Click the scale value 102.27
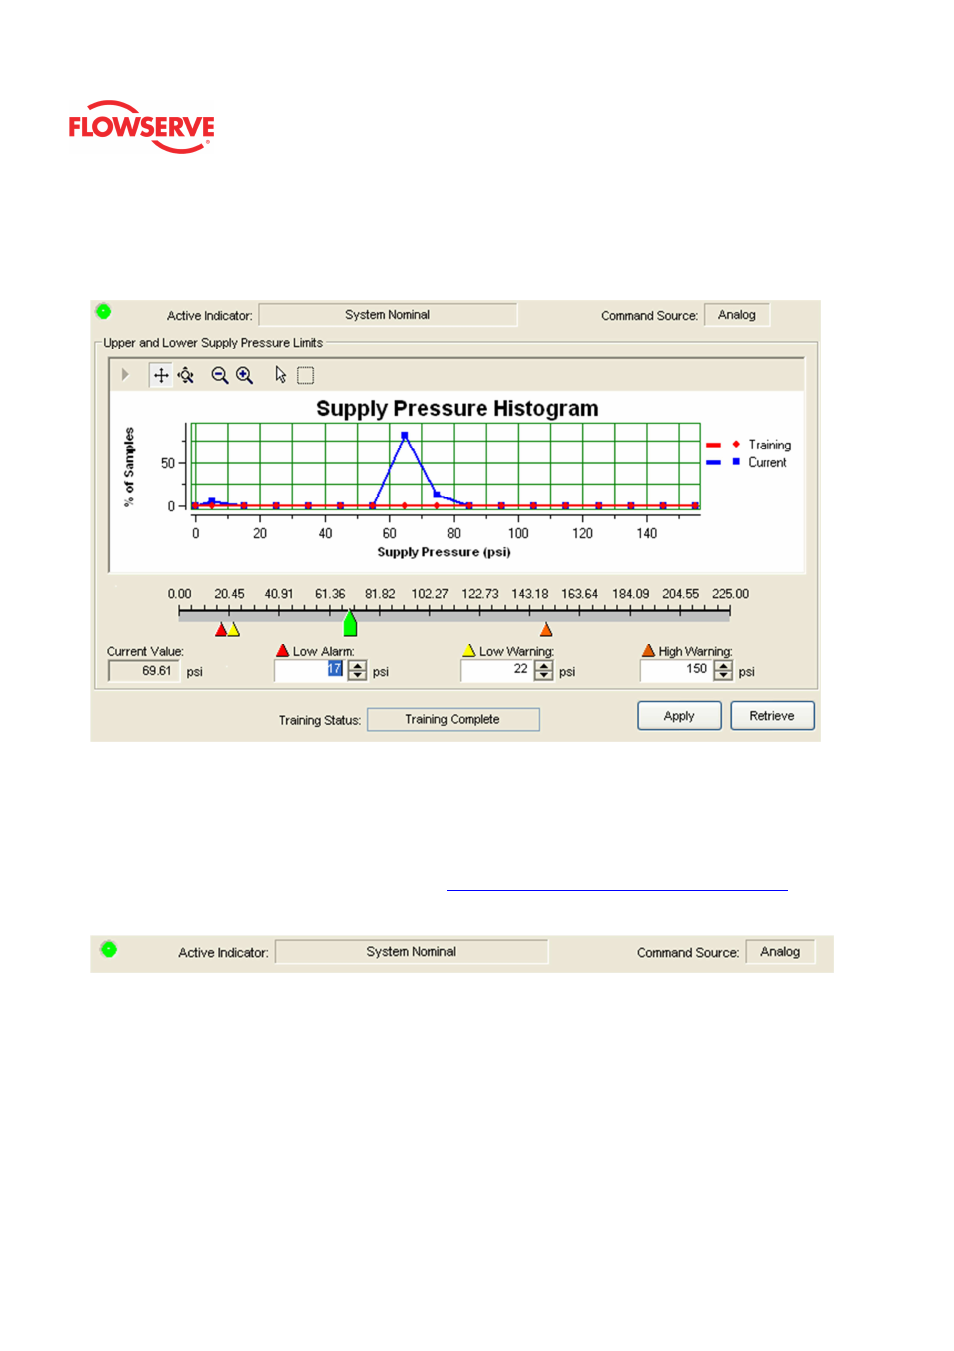This screenshot has height=1351, width=954. click(430, 594)
